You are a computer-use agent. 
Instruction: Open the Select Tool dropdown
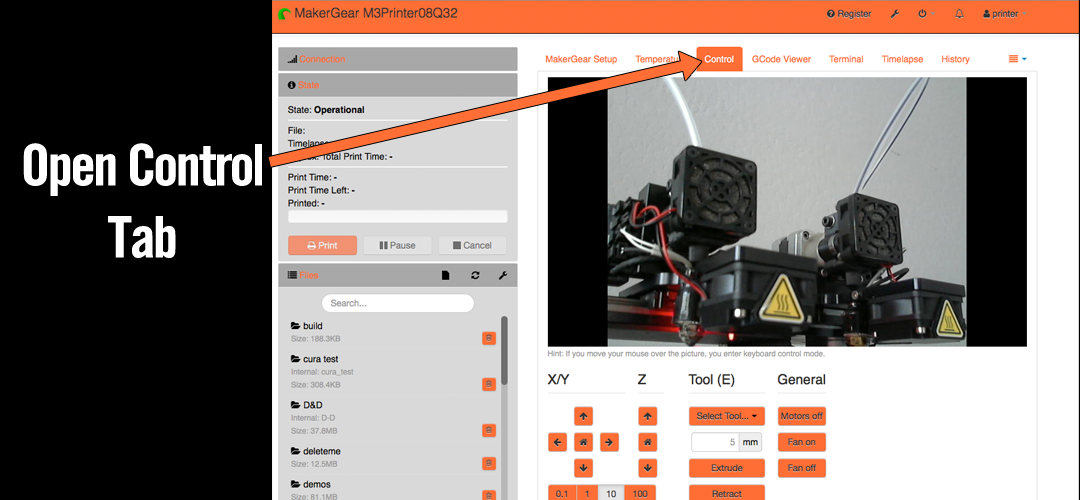(x=726, y=415)
